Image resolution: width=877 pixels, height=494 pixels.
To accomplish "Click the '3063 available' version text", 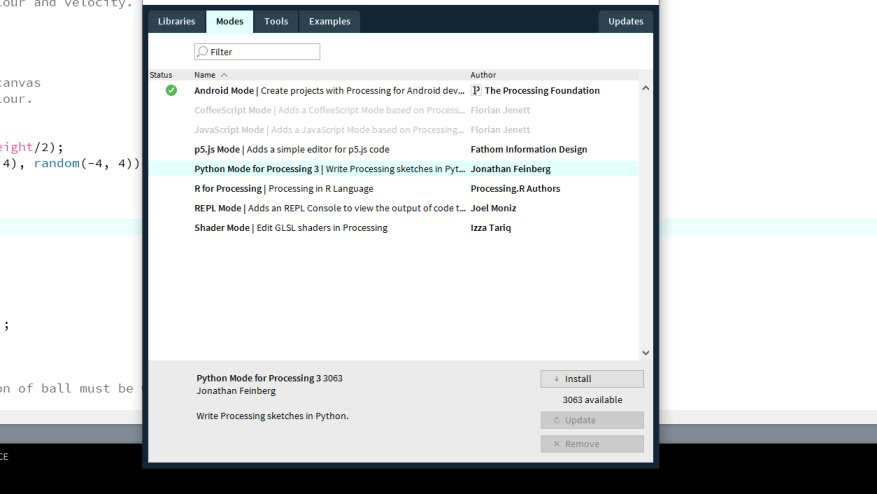I will click(592, 399).
